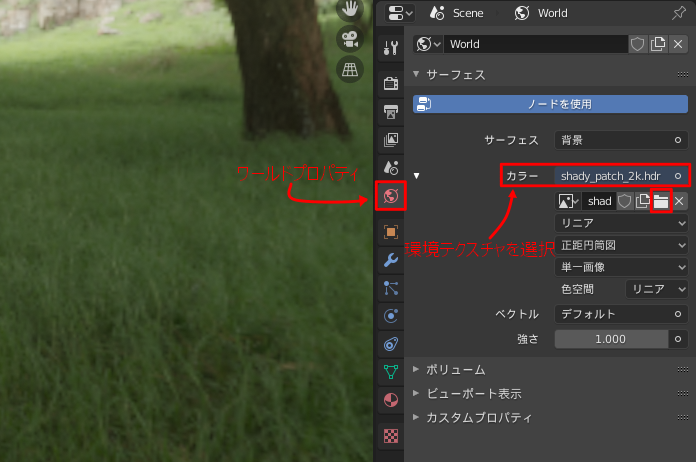
Task: Unlink the shad image
Action: pyautogui.click(x=679, y=201)
